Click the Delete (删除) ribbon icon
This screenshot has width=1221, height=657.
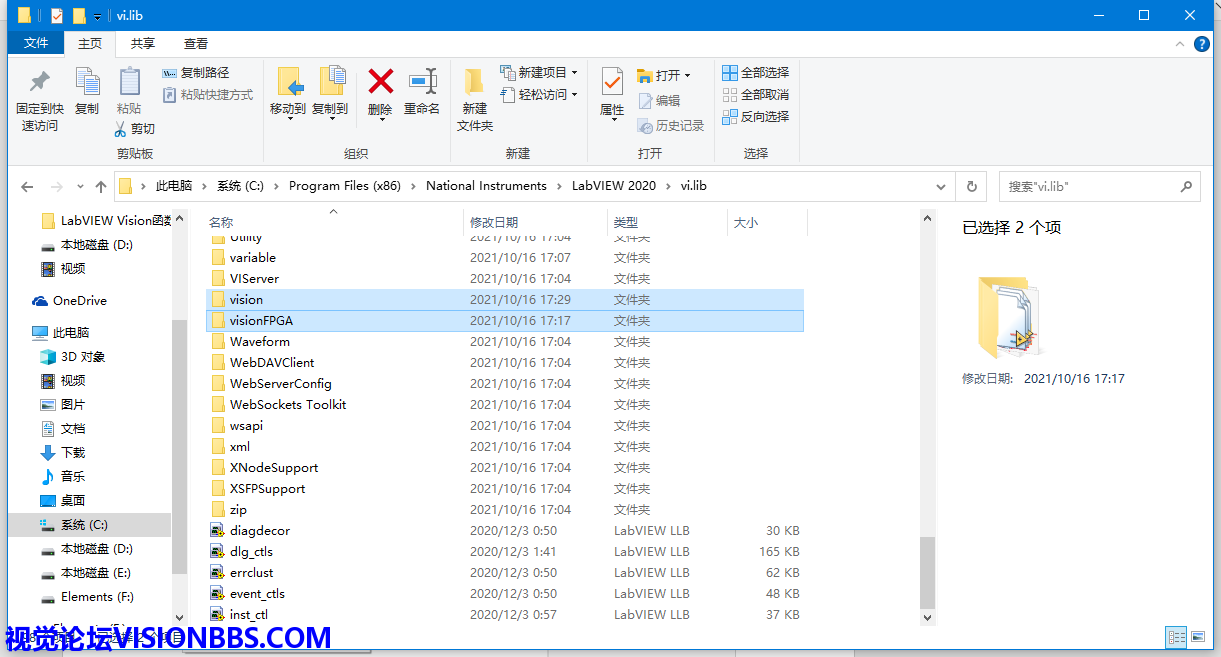pyautogui.click(x=380, y=92)
